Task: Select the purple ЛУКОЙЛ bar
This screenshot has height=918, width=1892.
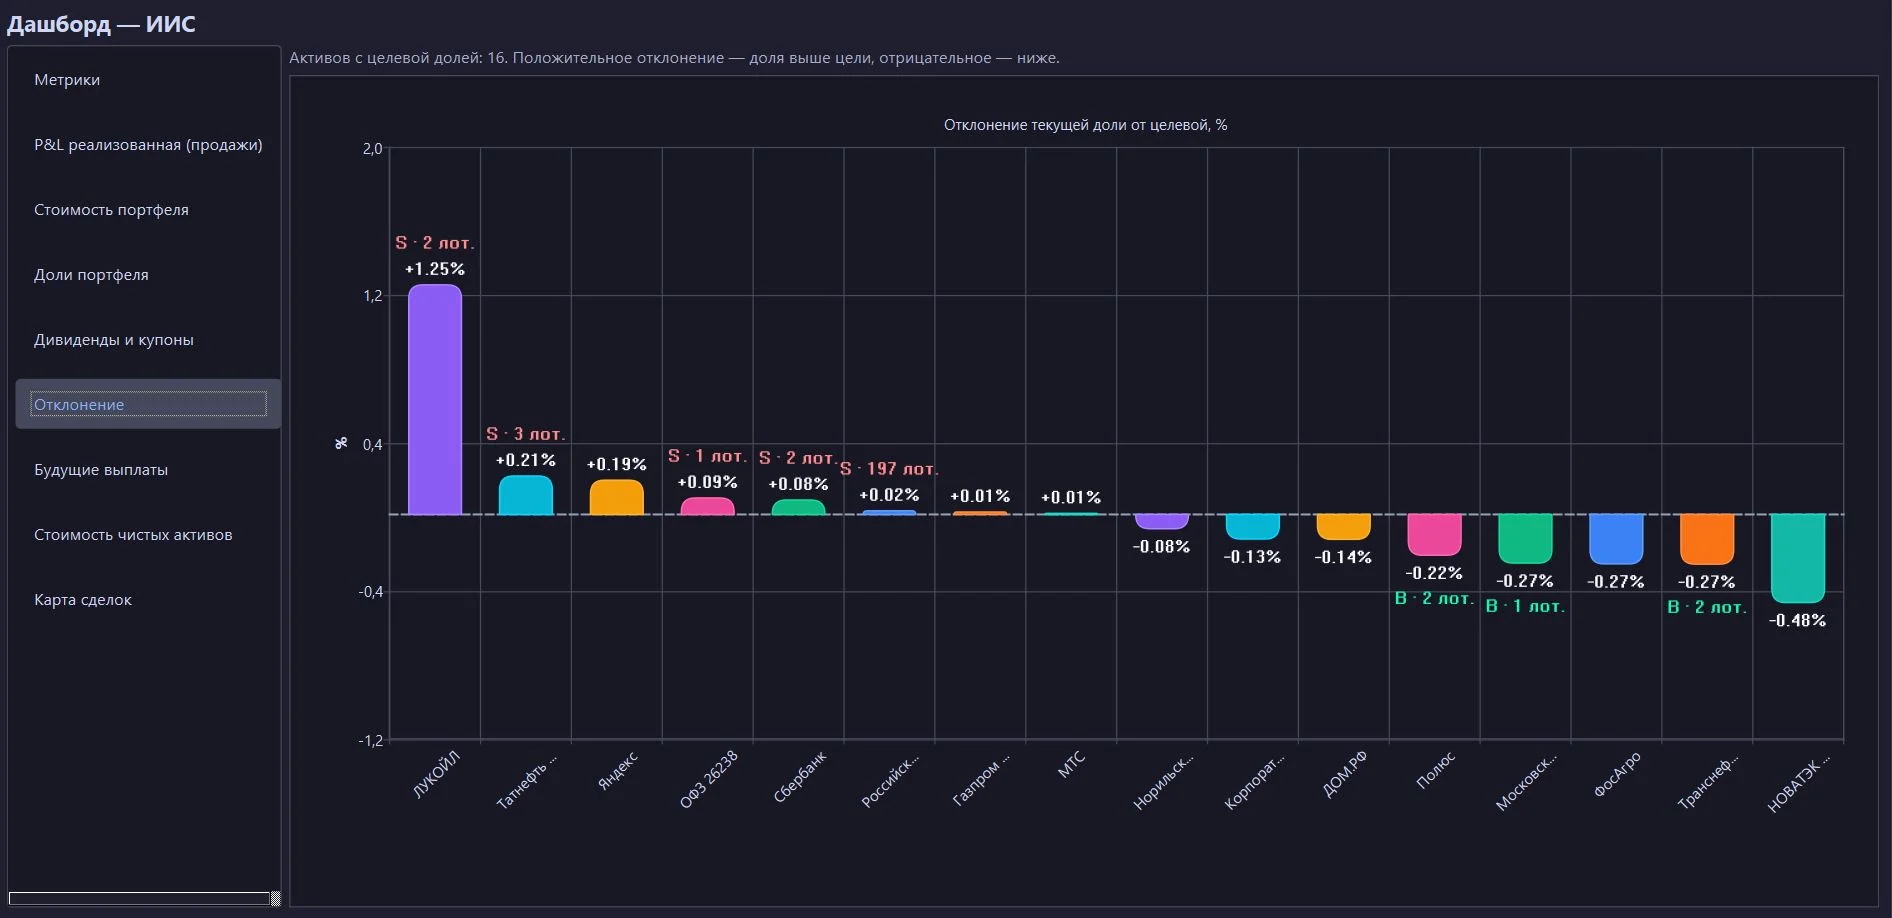Action: click(435, 400)
